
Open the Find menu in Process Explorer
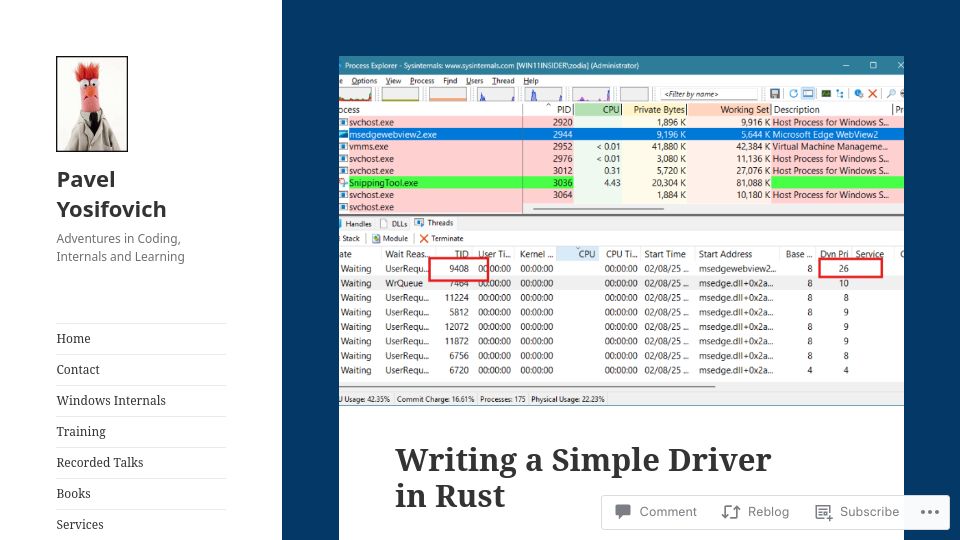pos(450,81)
